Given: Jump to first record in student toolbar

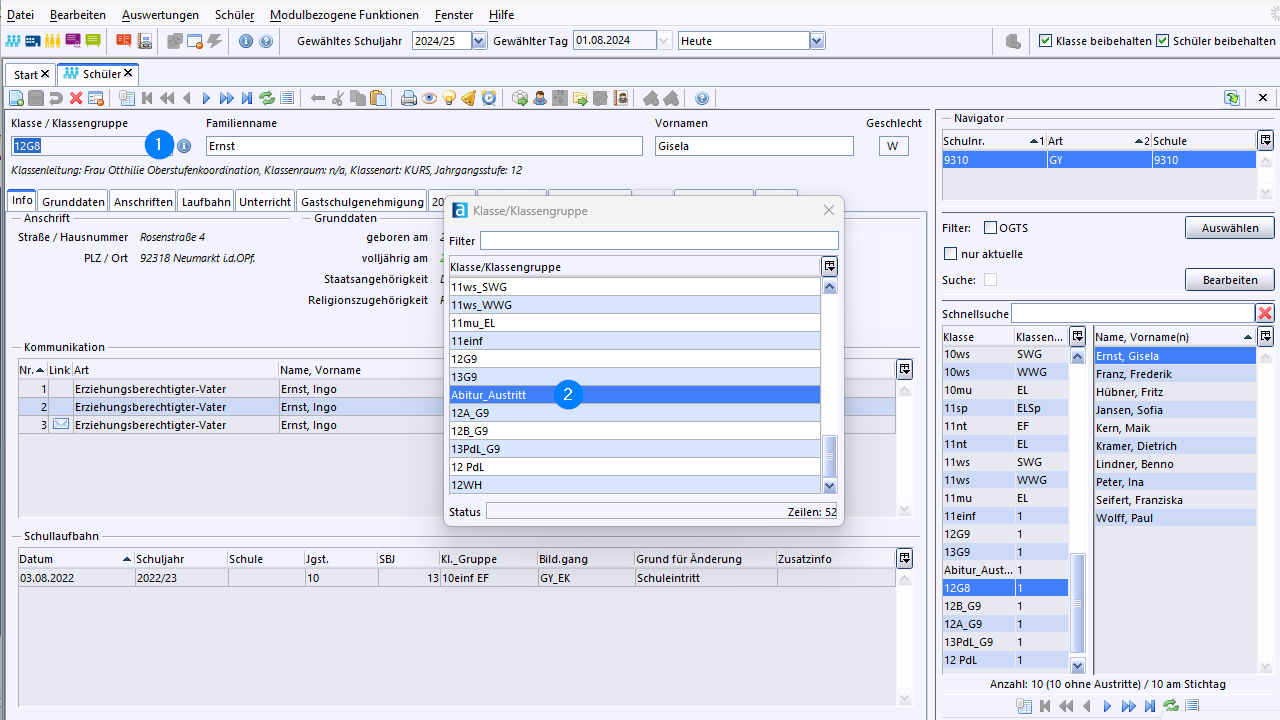Looking at the screenshot, I should click(147, 98).
